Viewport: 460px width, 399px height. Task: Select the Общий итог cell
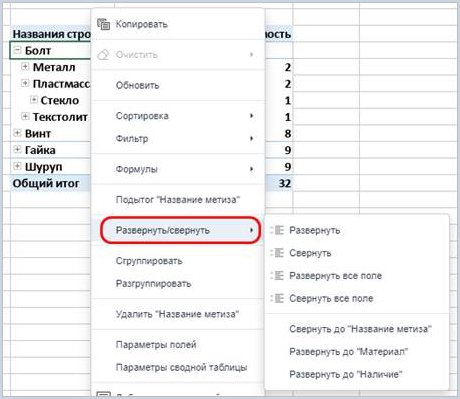[x=50, y=183]
